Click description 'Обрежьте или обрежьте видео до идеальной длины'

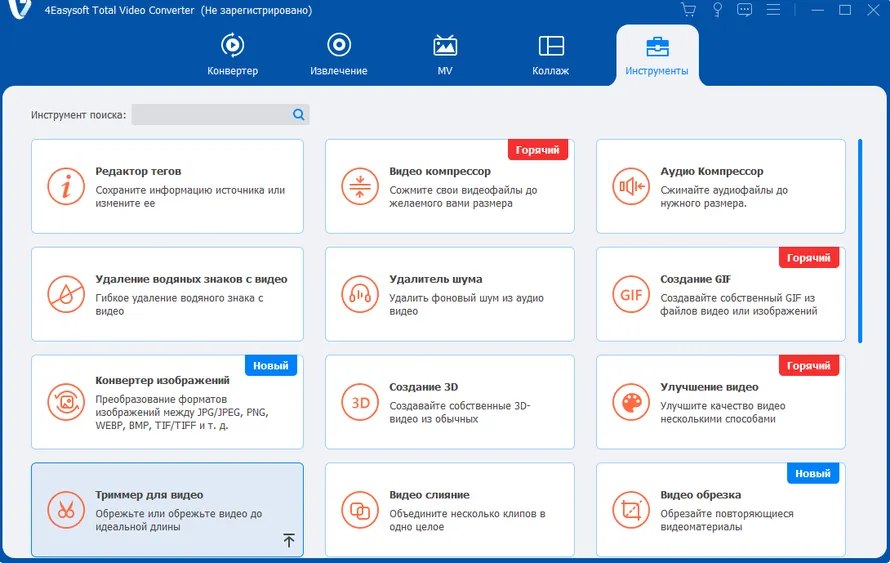(178, 520)
